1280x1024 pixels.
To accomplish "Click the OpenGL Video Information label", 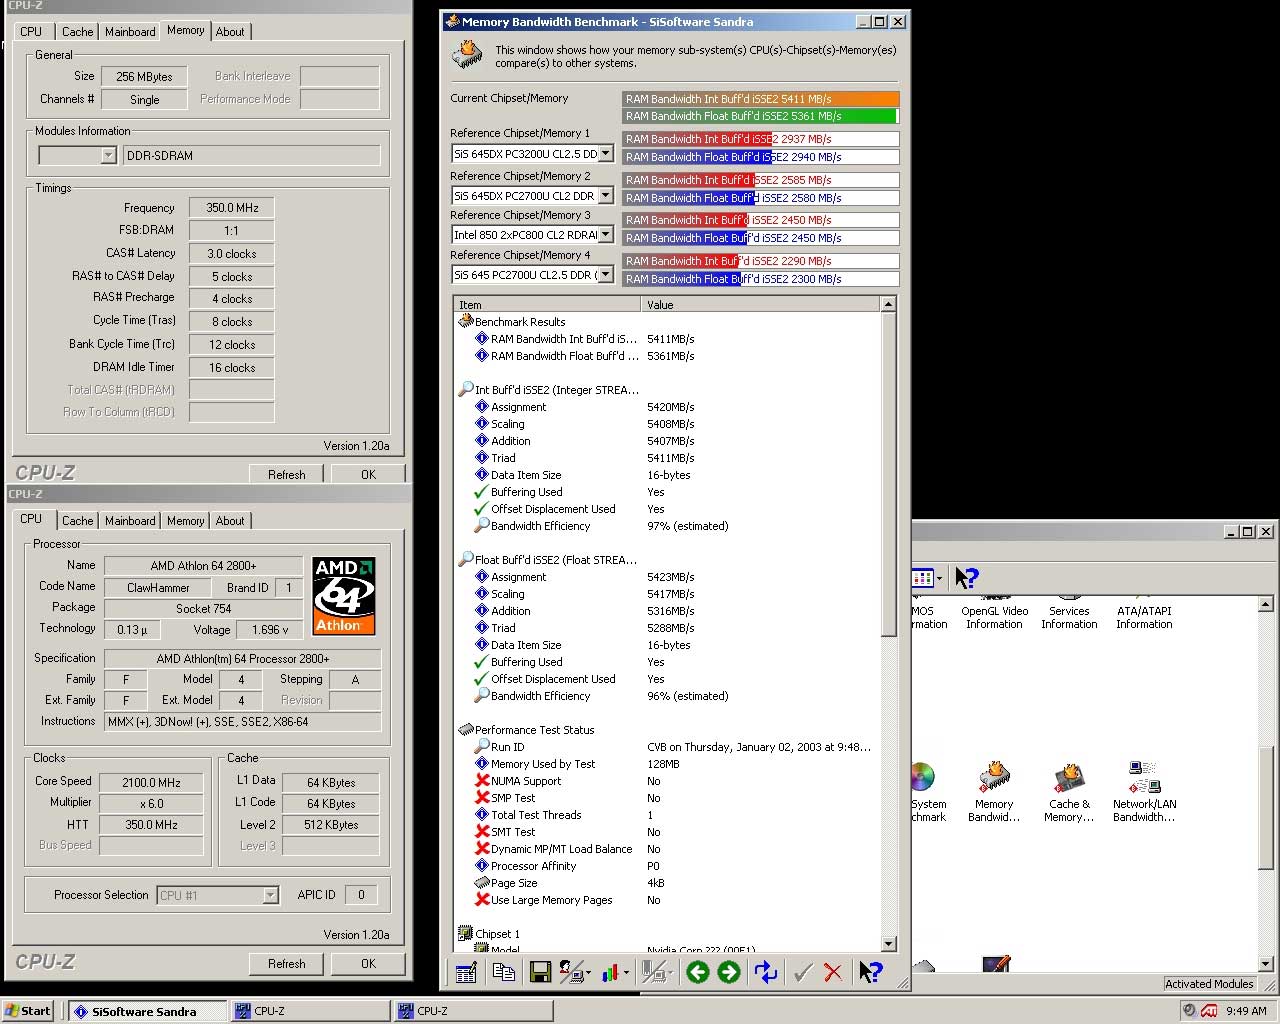I will tap(994, 618).
